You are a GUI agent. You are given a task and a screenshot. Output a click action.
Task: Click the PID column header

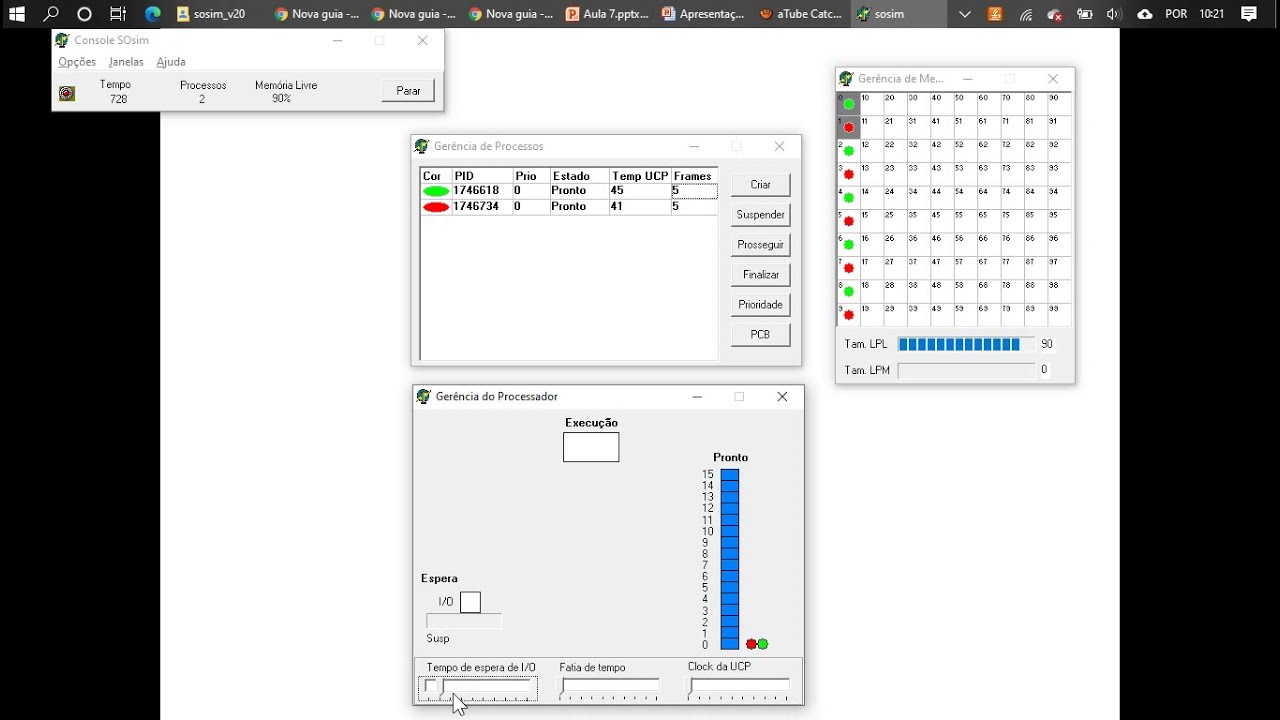pos(481,176)
